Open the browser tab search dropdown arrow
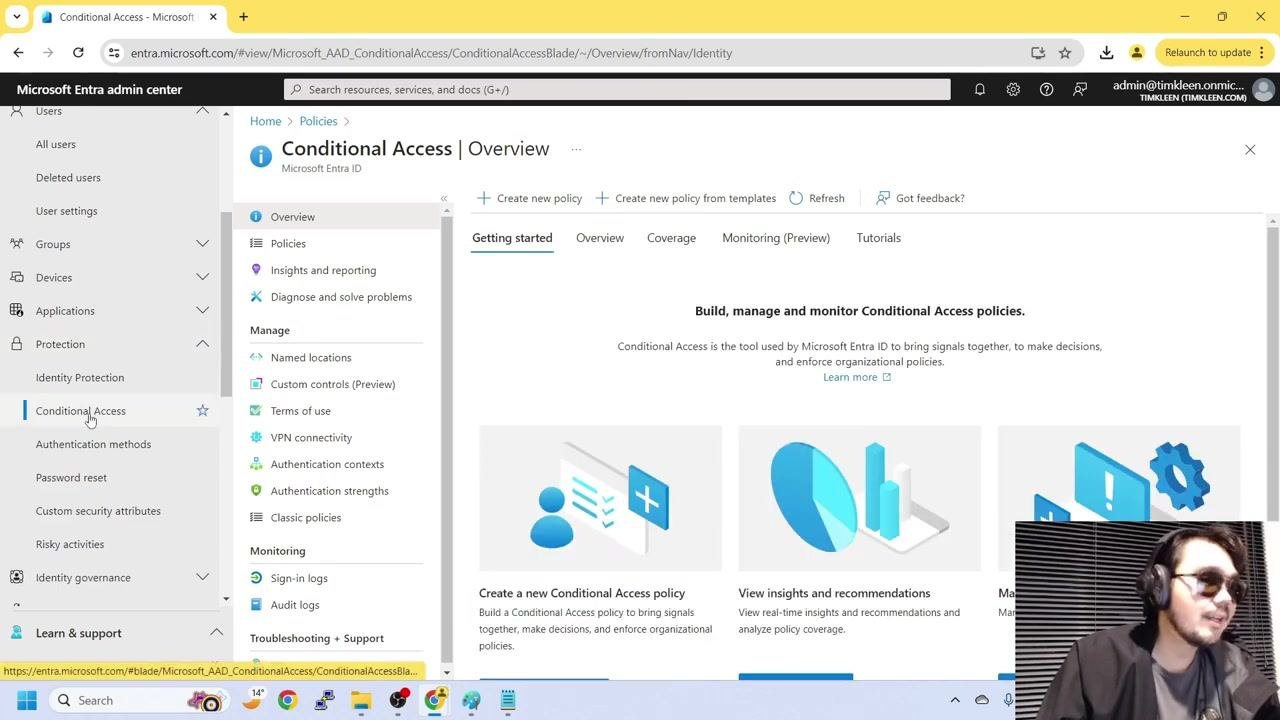 (x=16, y=17)
